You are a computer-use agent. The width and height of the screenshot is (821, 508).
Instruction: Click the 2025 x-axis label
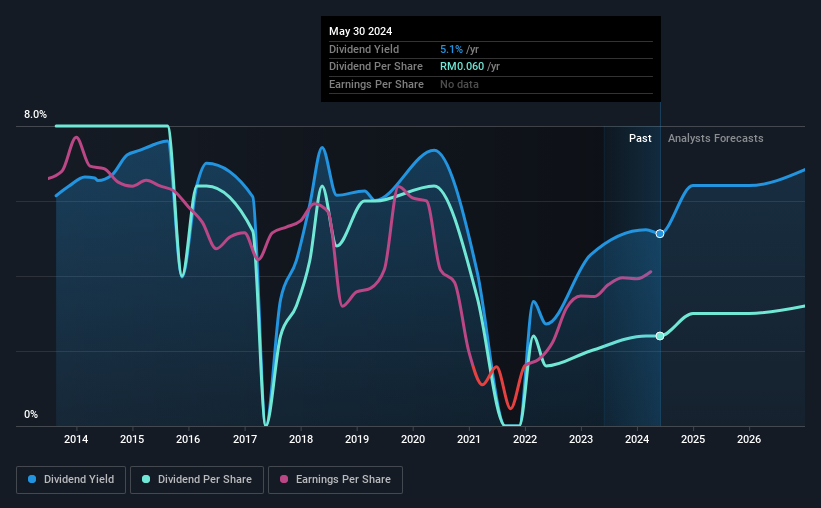click(693, 439)
